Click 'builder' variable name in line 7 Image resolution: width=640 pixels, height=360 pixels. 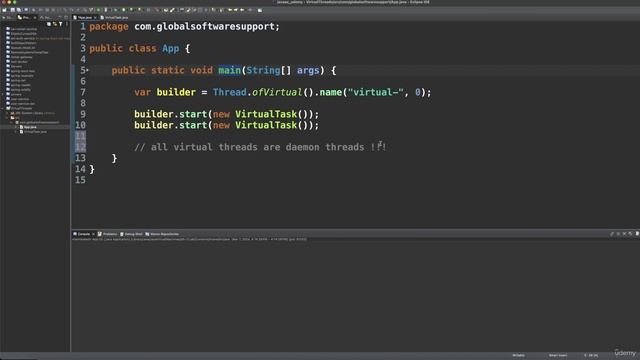(x=176, y=92)
